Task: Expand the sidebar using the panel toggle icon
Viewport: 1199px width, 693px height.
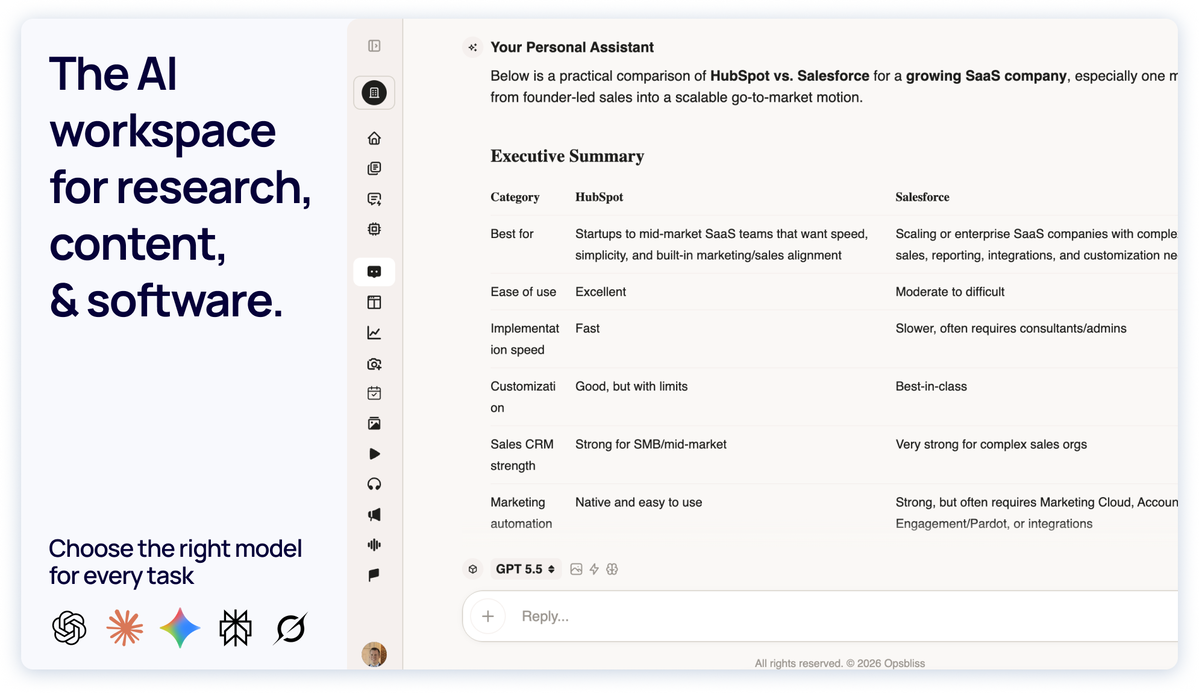Action: click(x=374, y=46)
